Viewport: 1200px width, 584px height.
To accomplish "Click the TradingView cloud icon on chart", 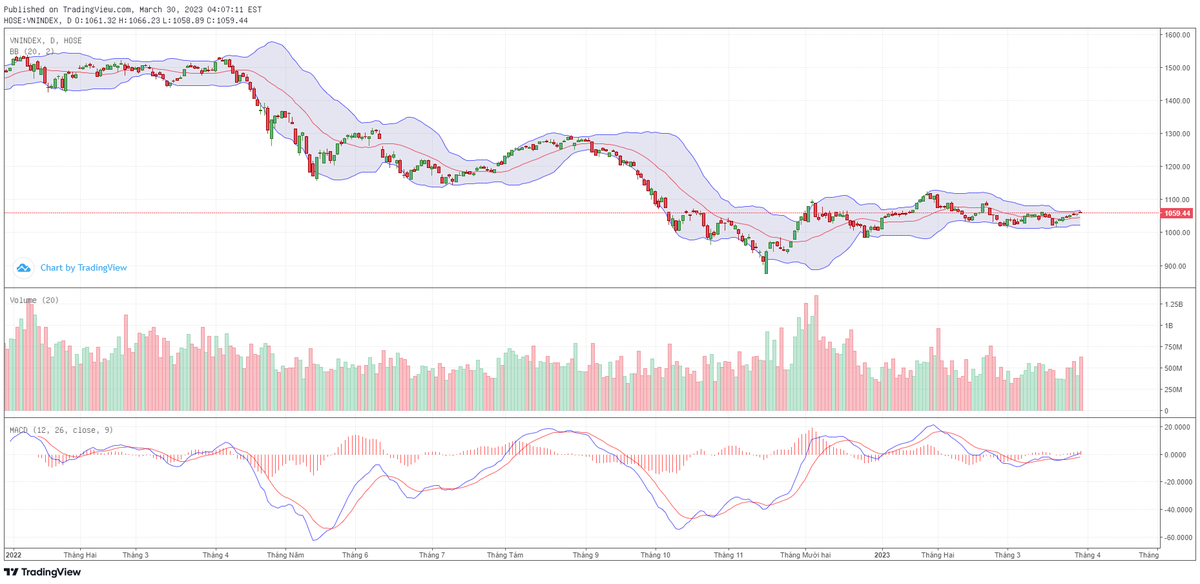I will (23, 268).
